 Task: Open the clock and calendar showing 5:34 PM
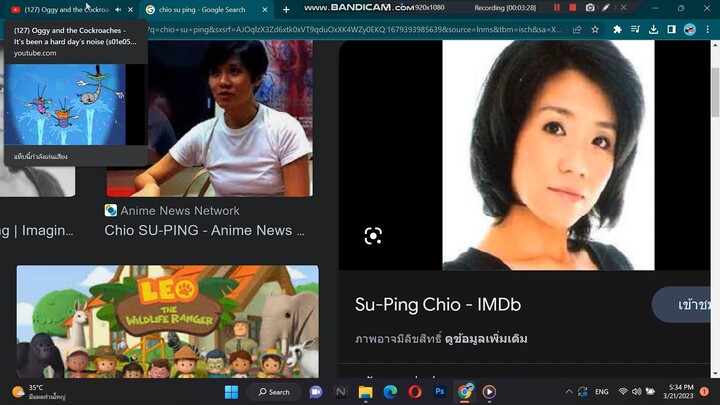678,392
